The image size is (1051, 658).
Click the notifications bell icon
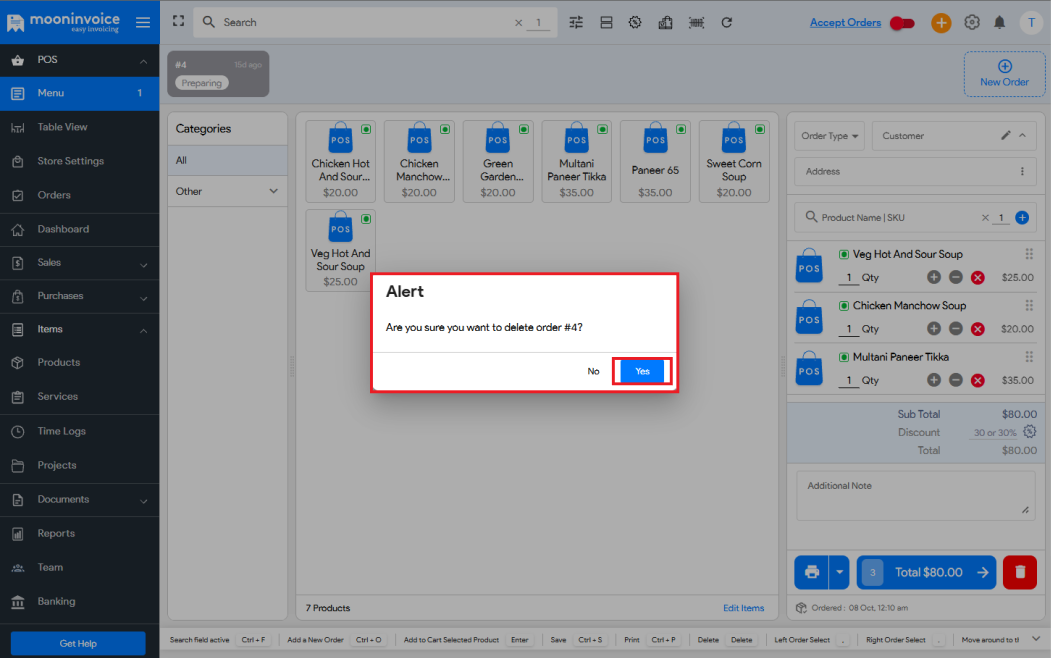999,22
